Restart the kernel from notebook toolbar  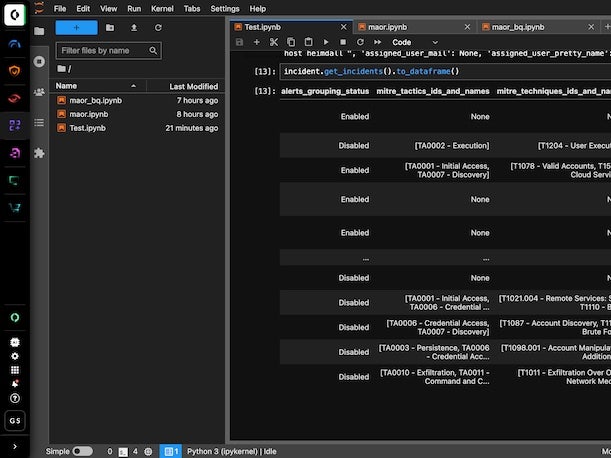click(359, 42)
